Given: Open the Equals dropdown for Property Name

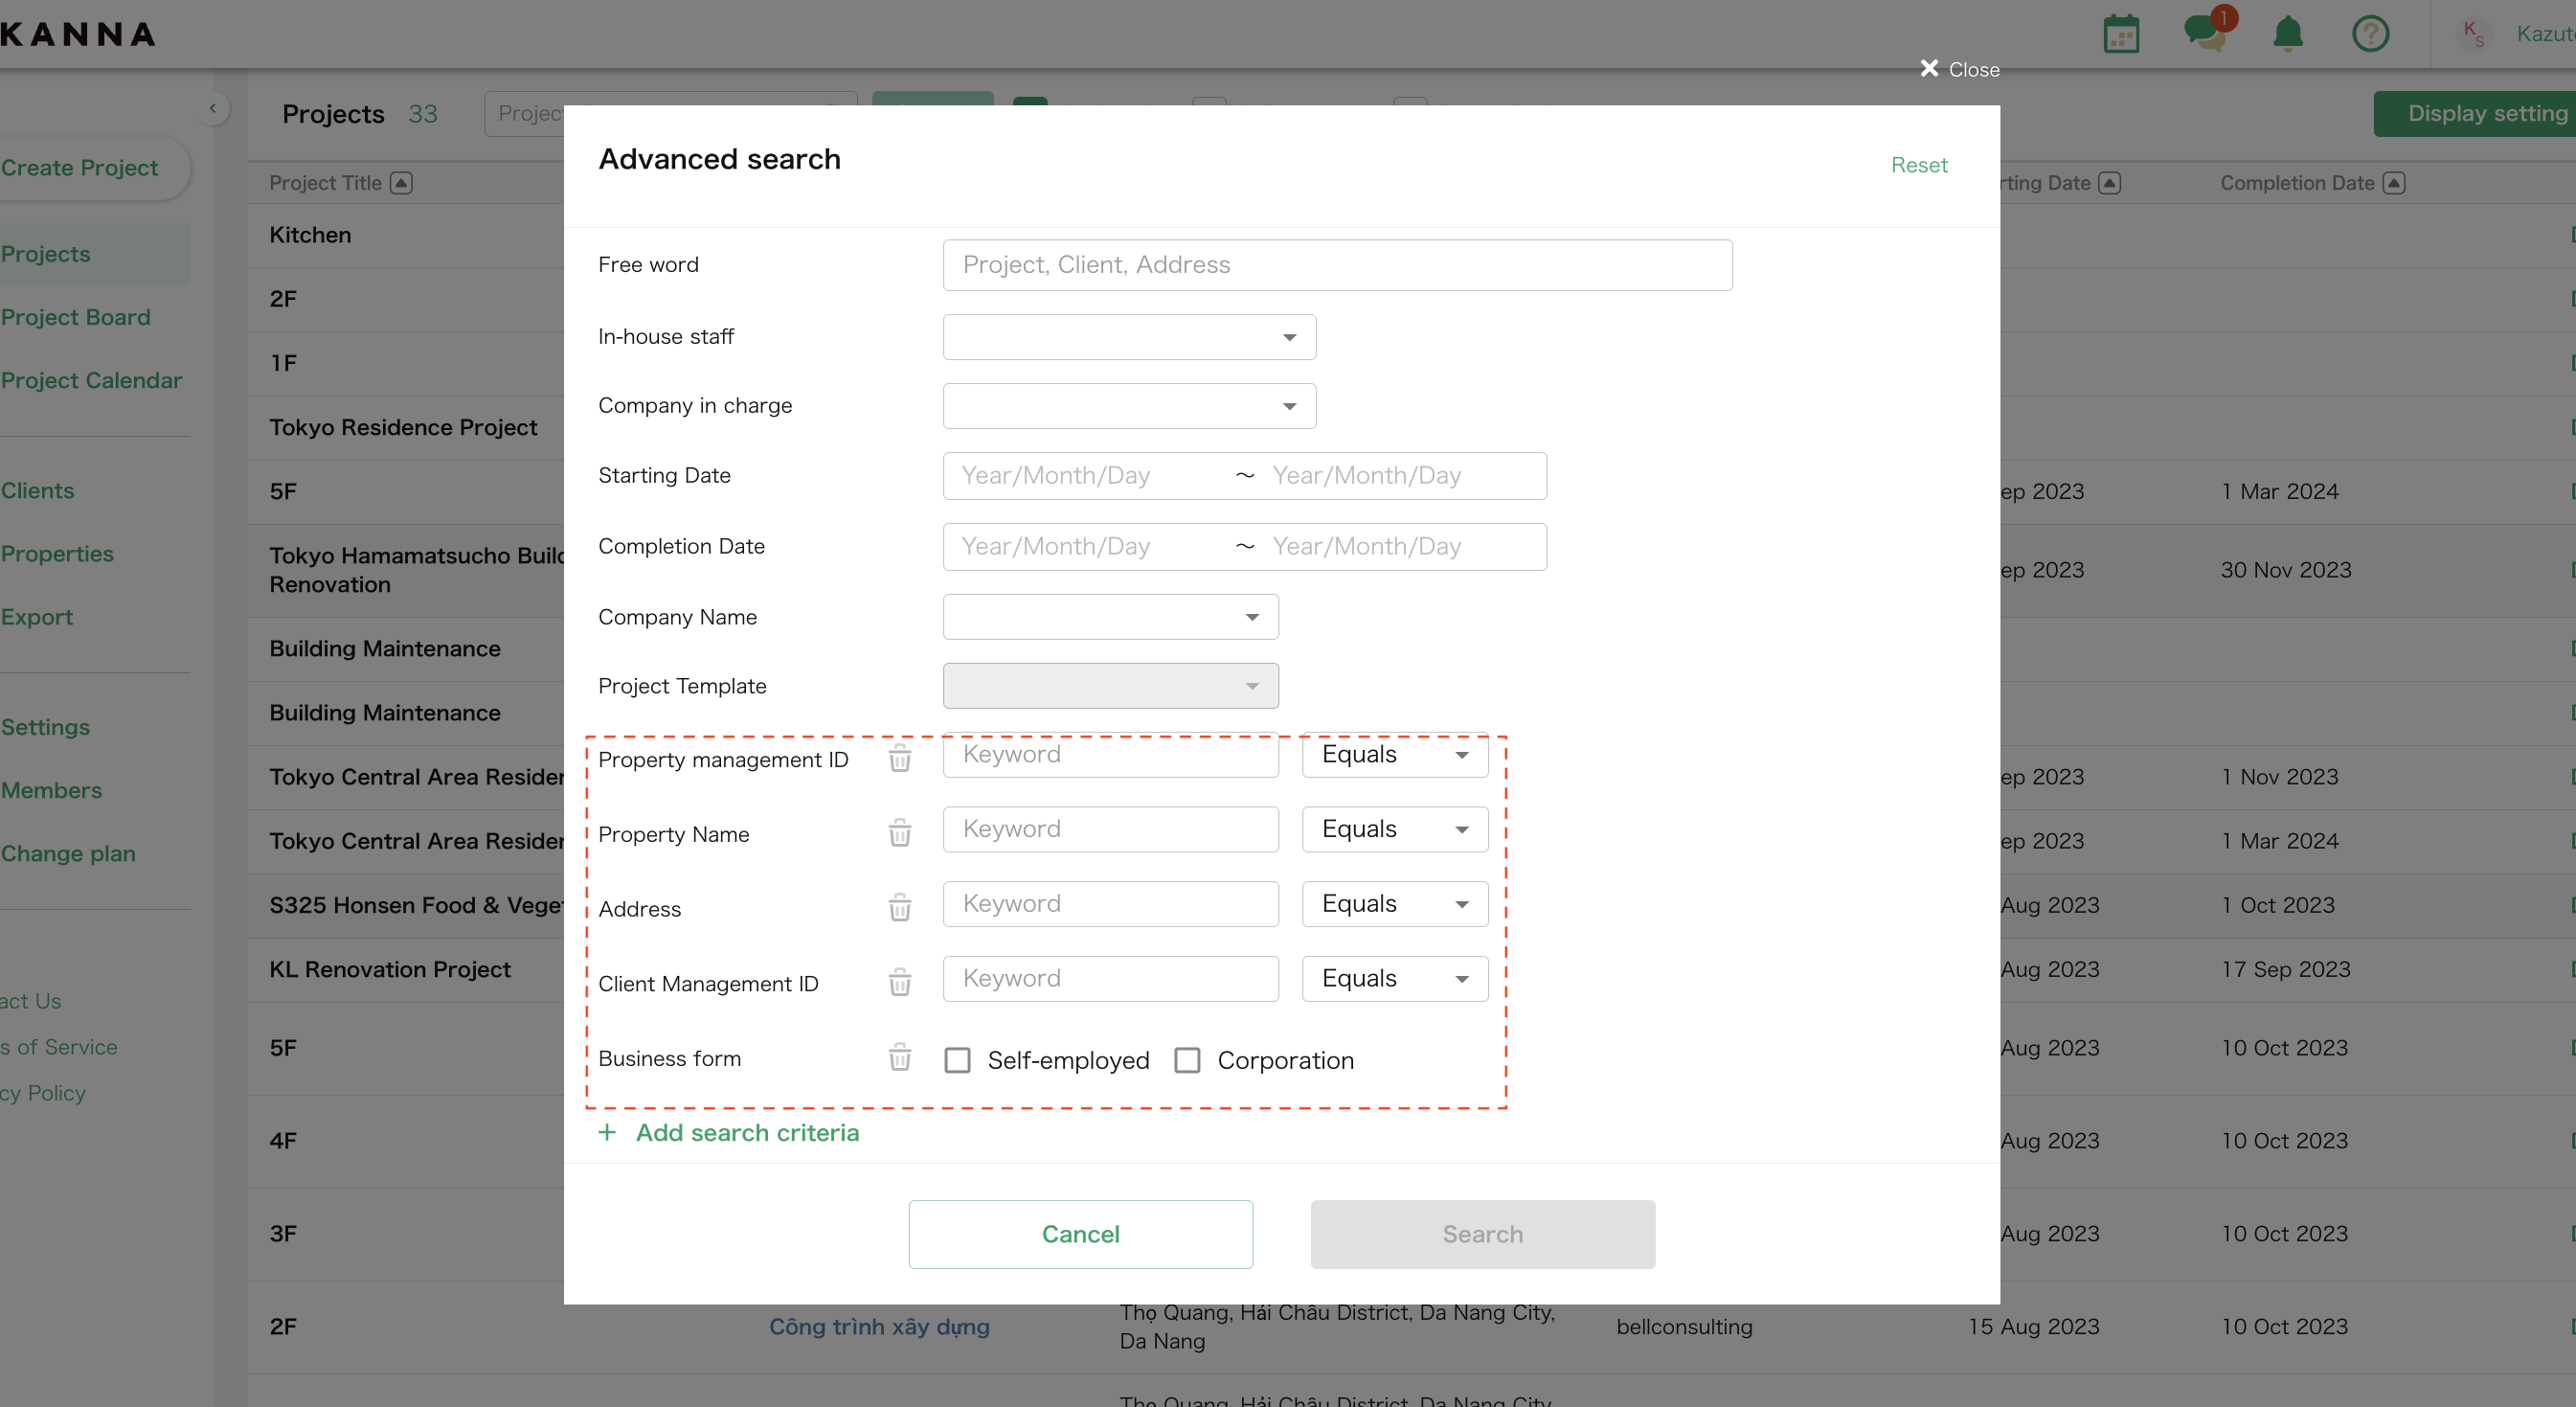Looking at the screenshot, I should click(x=1394, y=829).
